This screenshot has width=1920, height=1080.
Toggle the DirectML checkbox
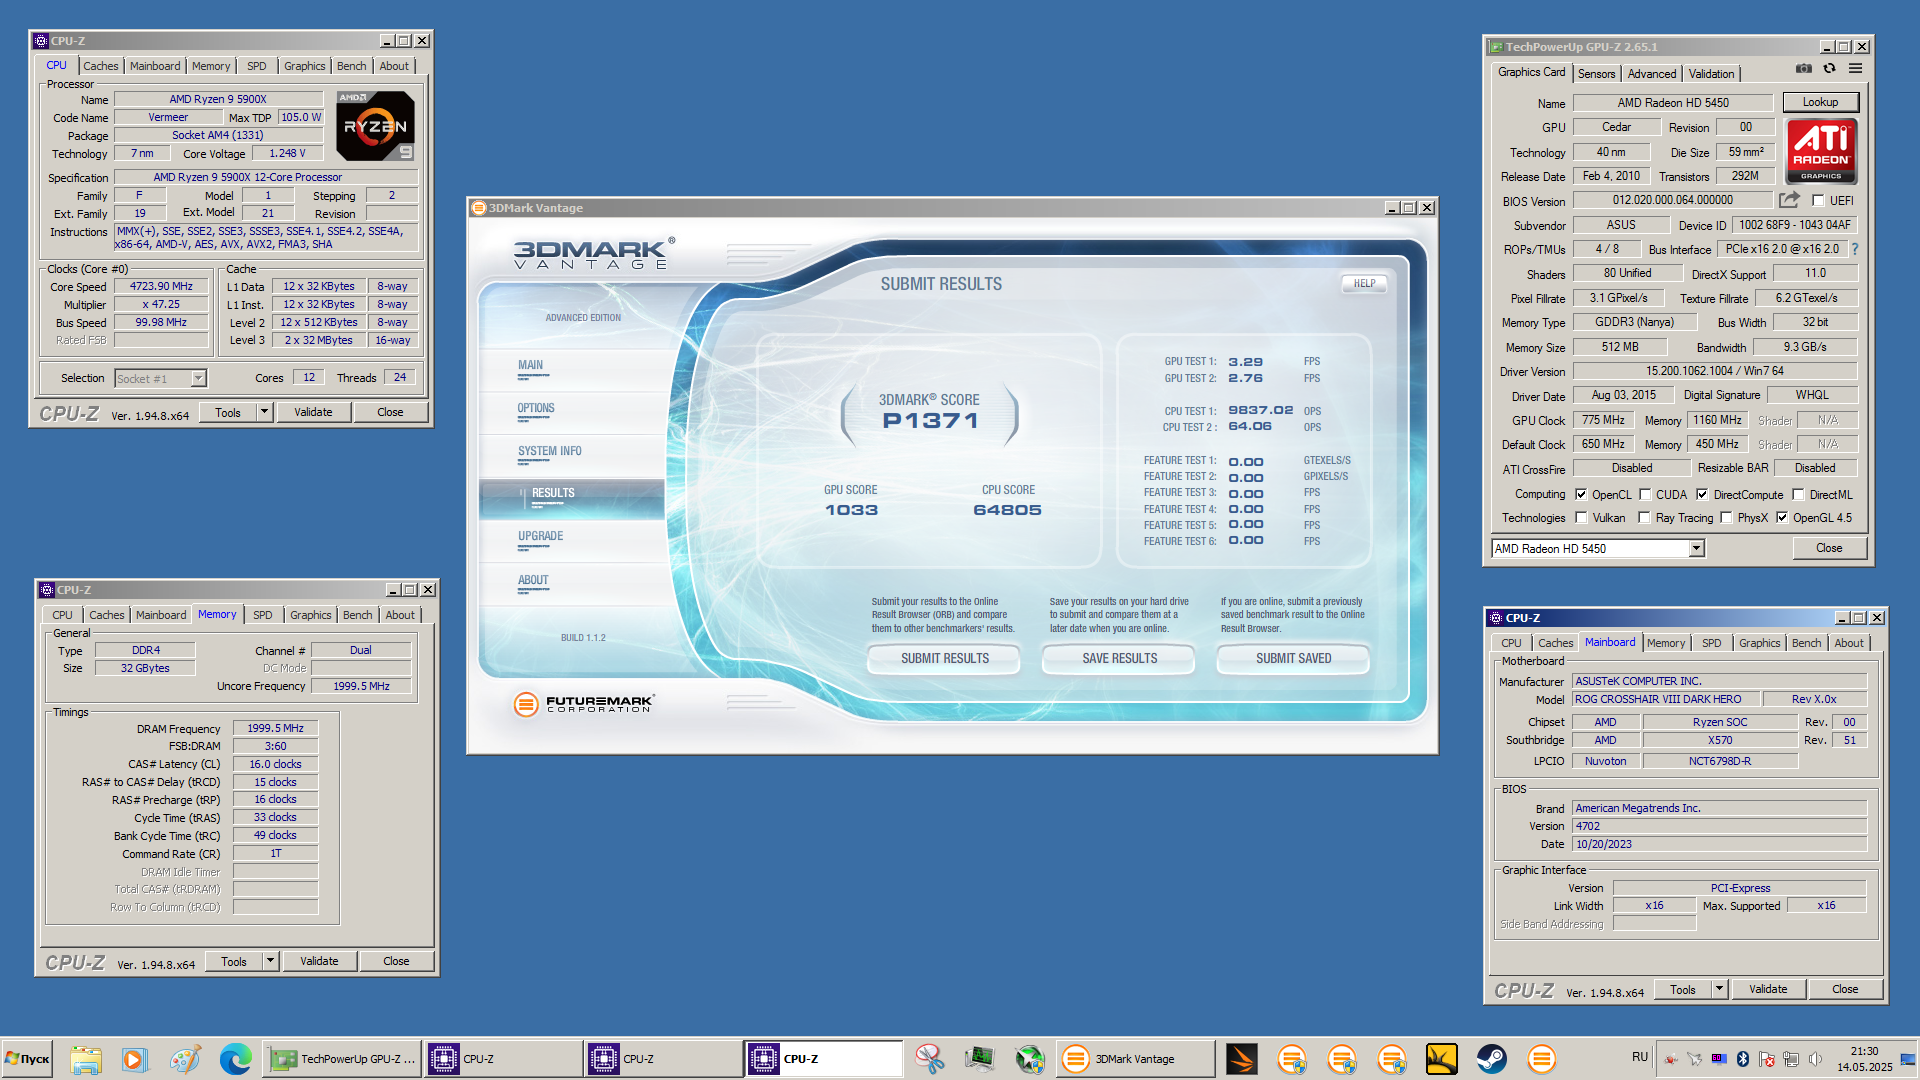(1798, 494)
